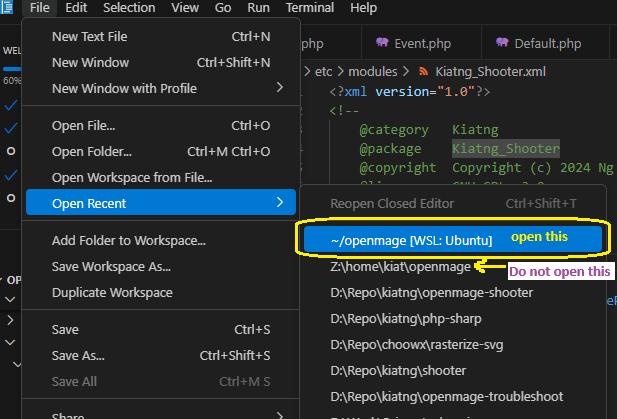Viewport: 617px width, 419px height.
Task: Click Add Folder to Workspace...
Action: point(128,241)
